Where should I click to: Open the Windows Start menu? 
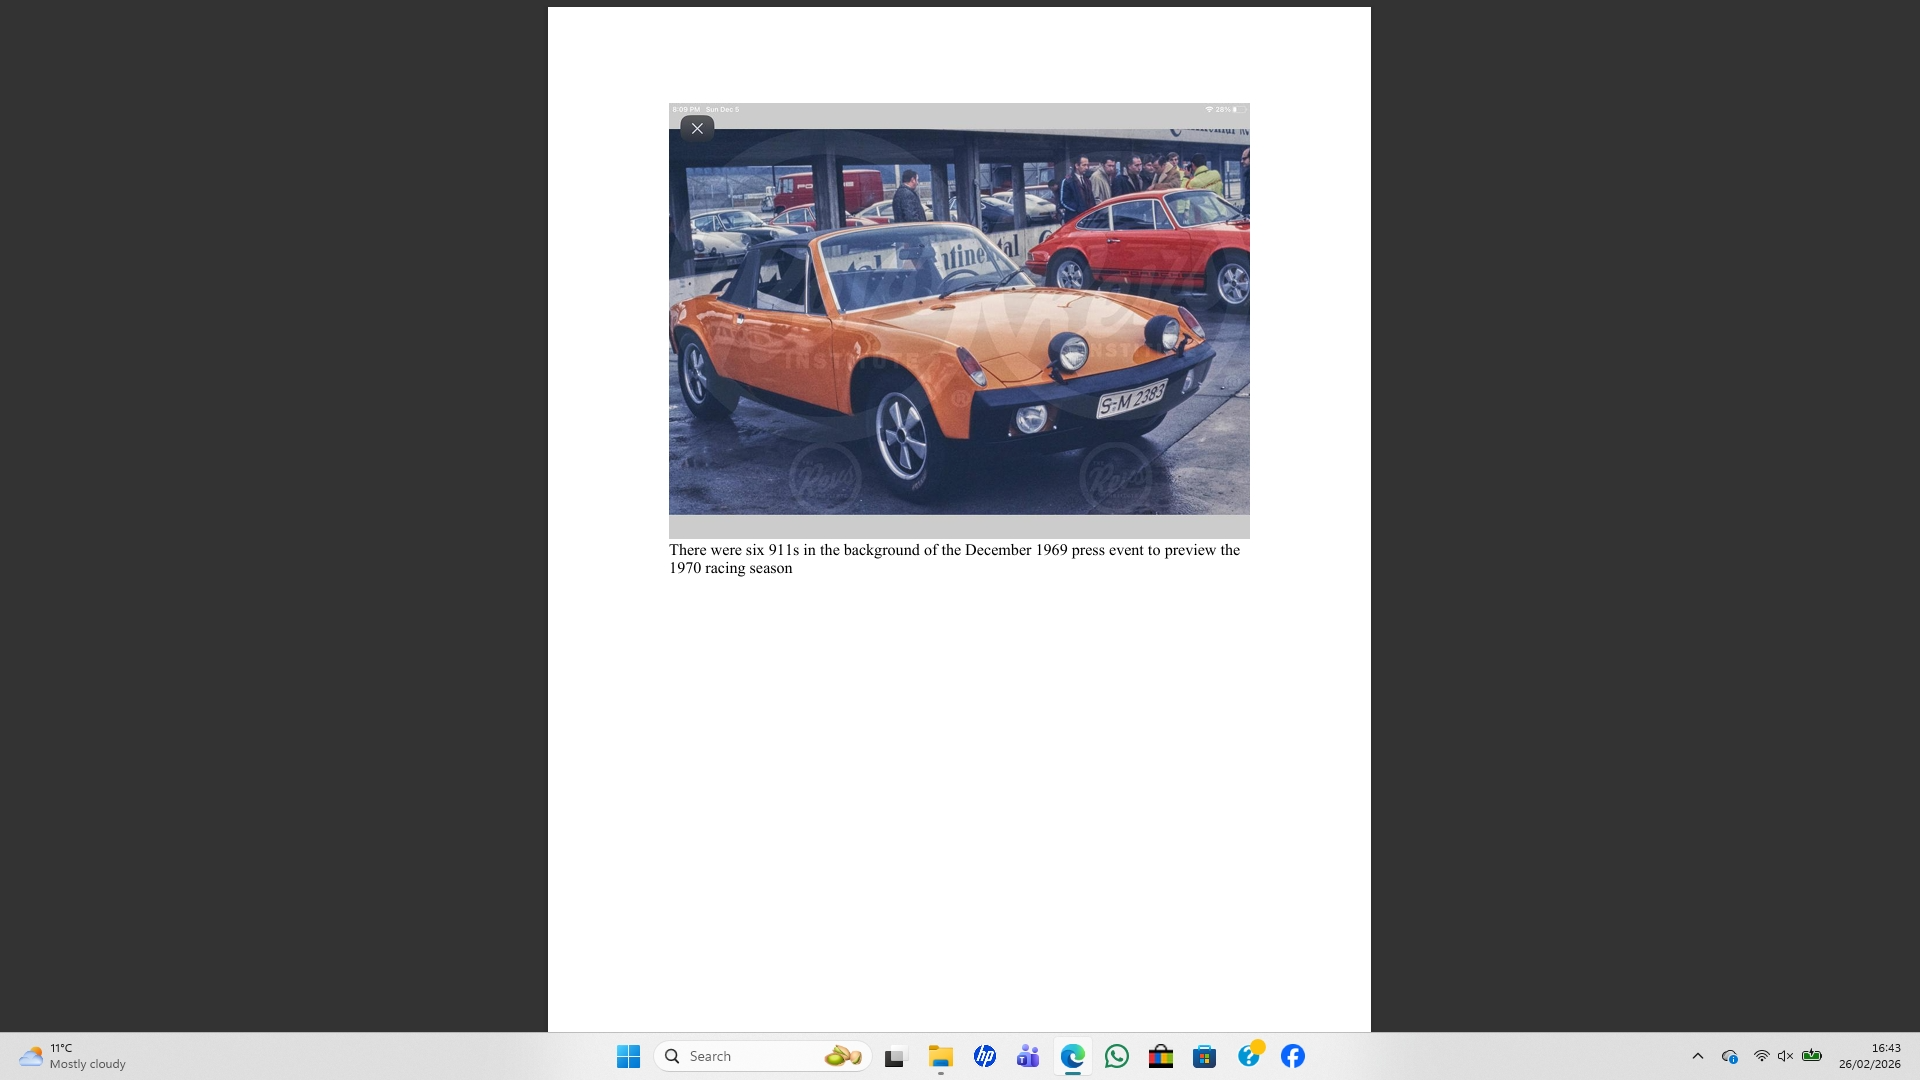click(x=628, y=1056)
